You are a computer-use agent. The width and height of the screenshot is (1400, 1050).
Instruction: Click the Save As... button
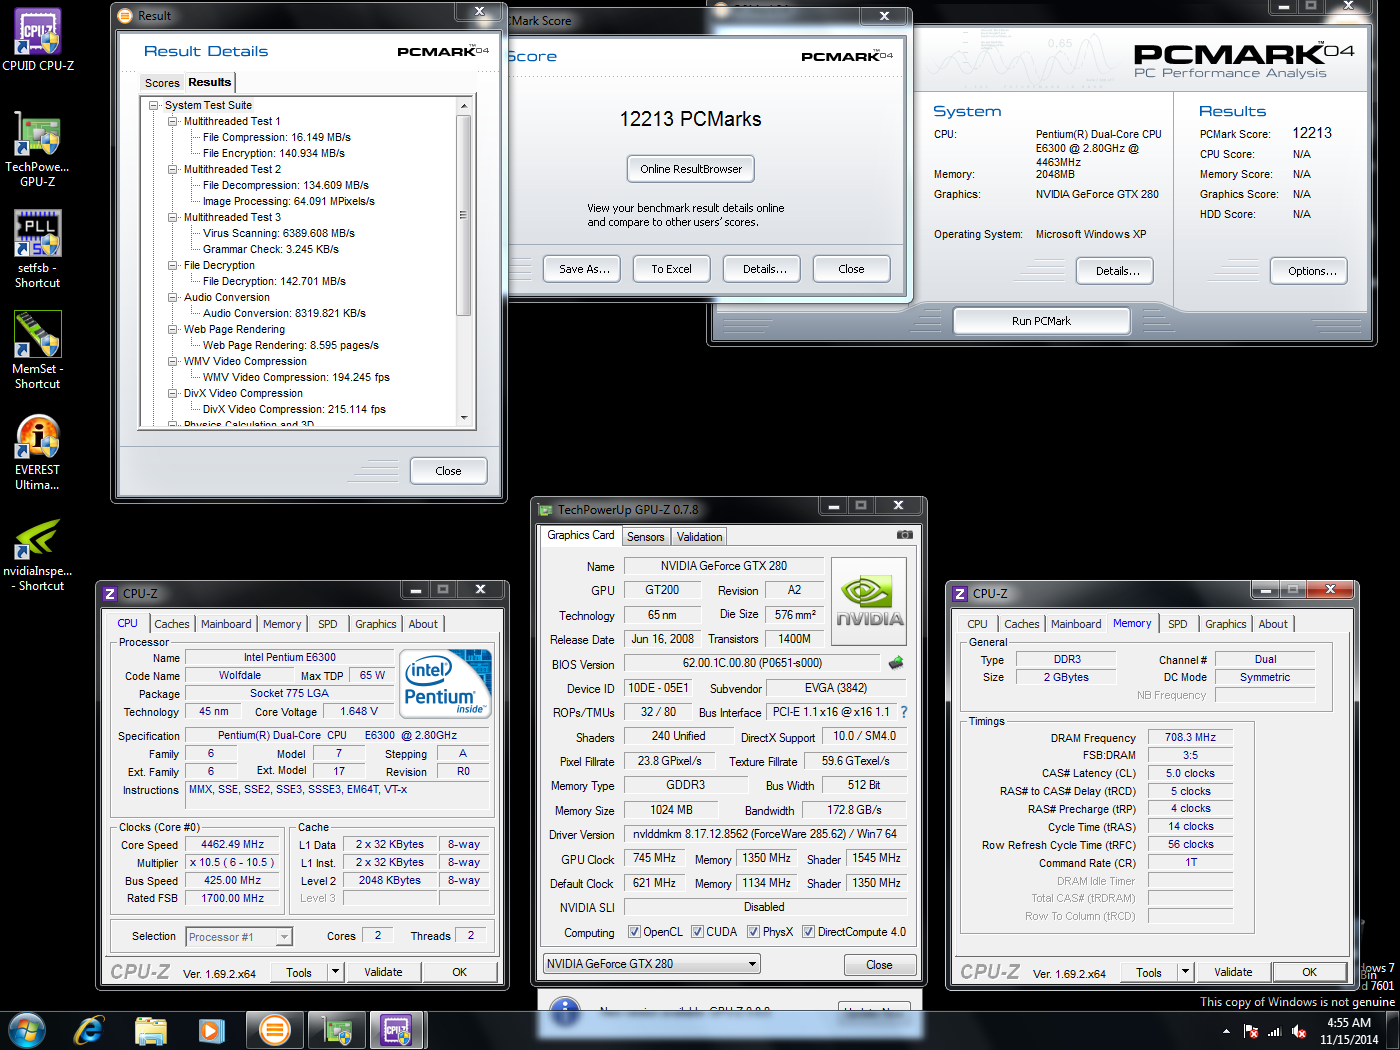click(x=584, y=269)
